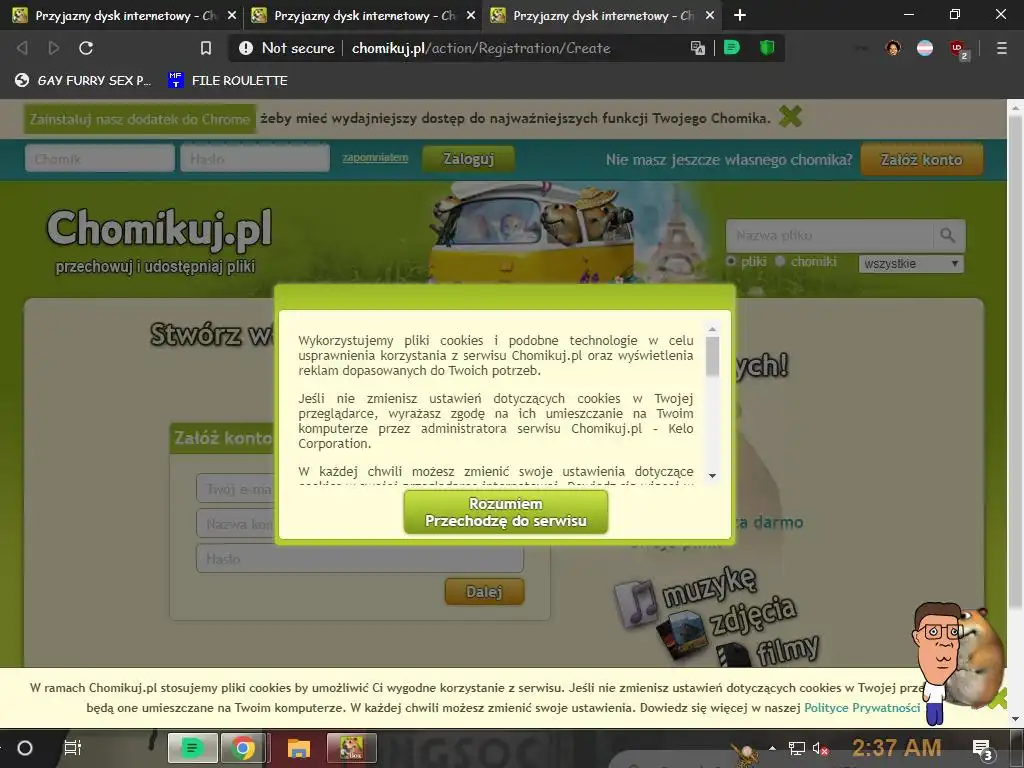Open Windows Cortana search circle
The height and width of the screenshot is (768, 1024).
(x=25, y=748)
